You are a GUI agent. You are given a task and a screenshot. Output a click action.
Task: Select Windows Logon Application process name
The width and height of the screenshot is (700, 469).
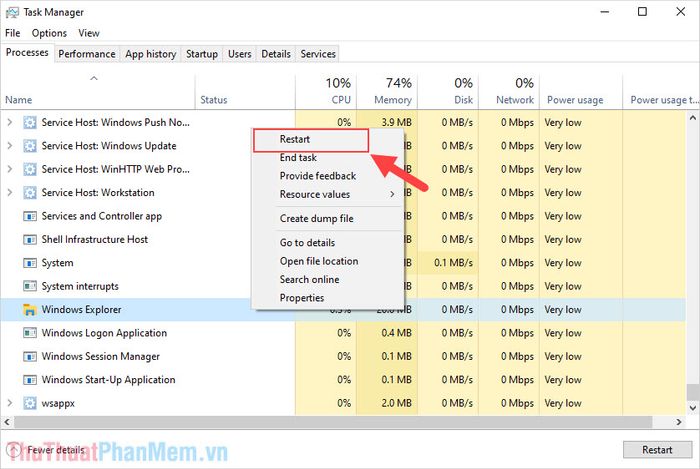coord(104,333)
